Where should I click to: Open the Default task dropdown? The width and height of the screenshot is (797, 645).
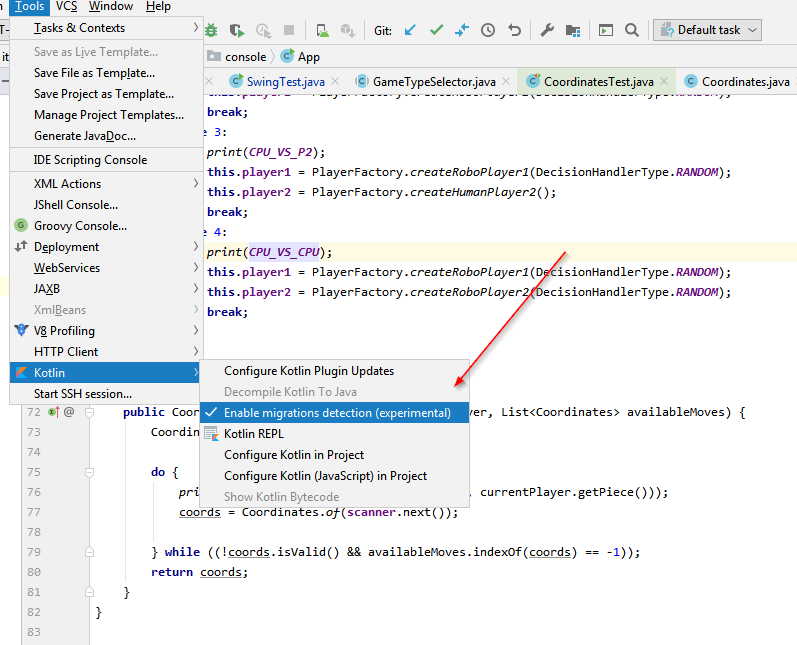707,30
